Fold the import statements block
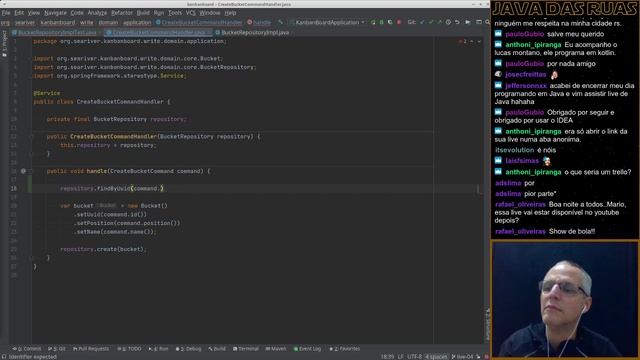The height and width of the screenshot is (360, 640). click(31, 59)
